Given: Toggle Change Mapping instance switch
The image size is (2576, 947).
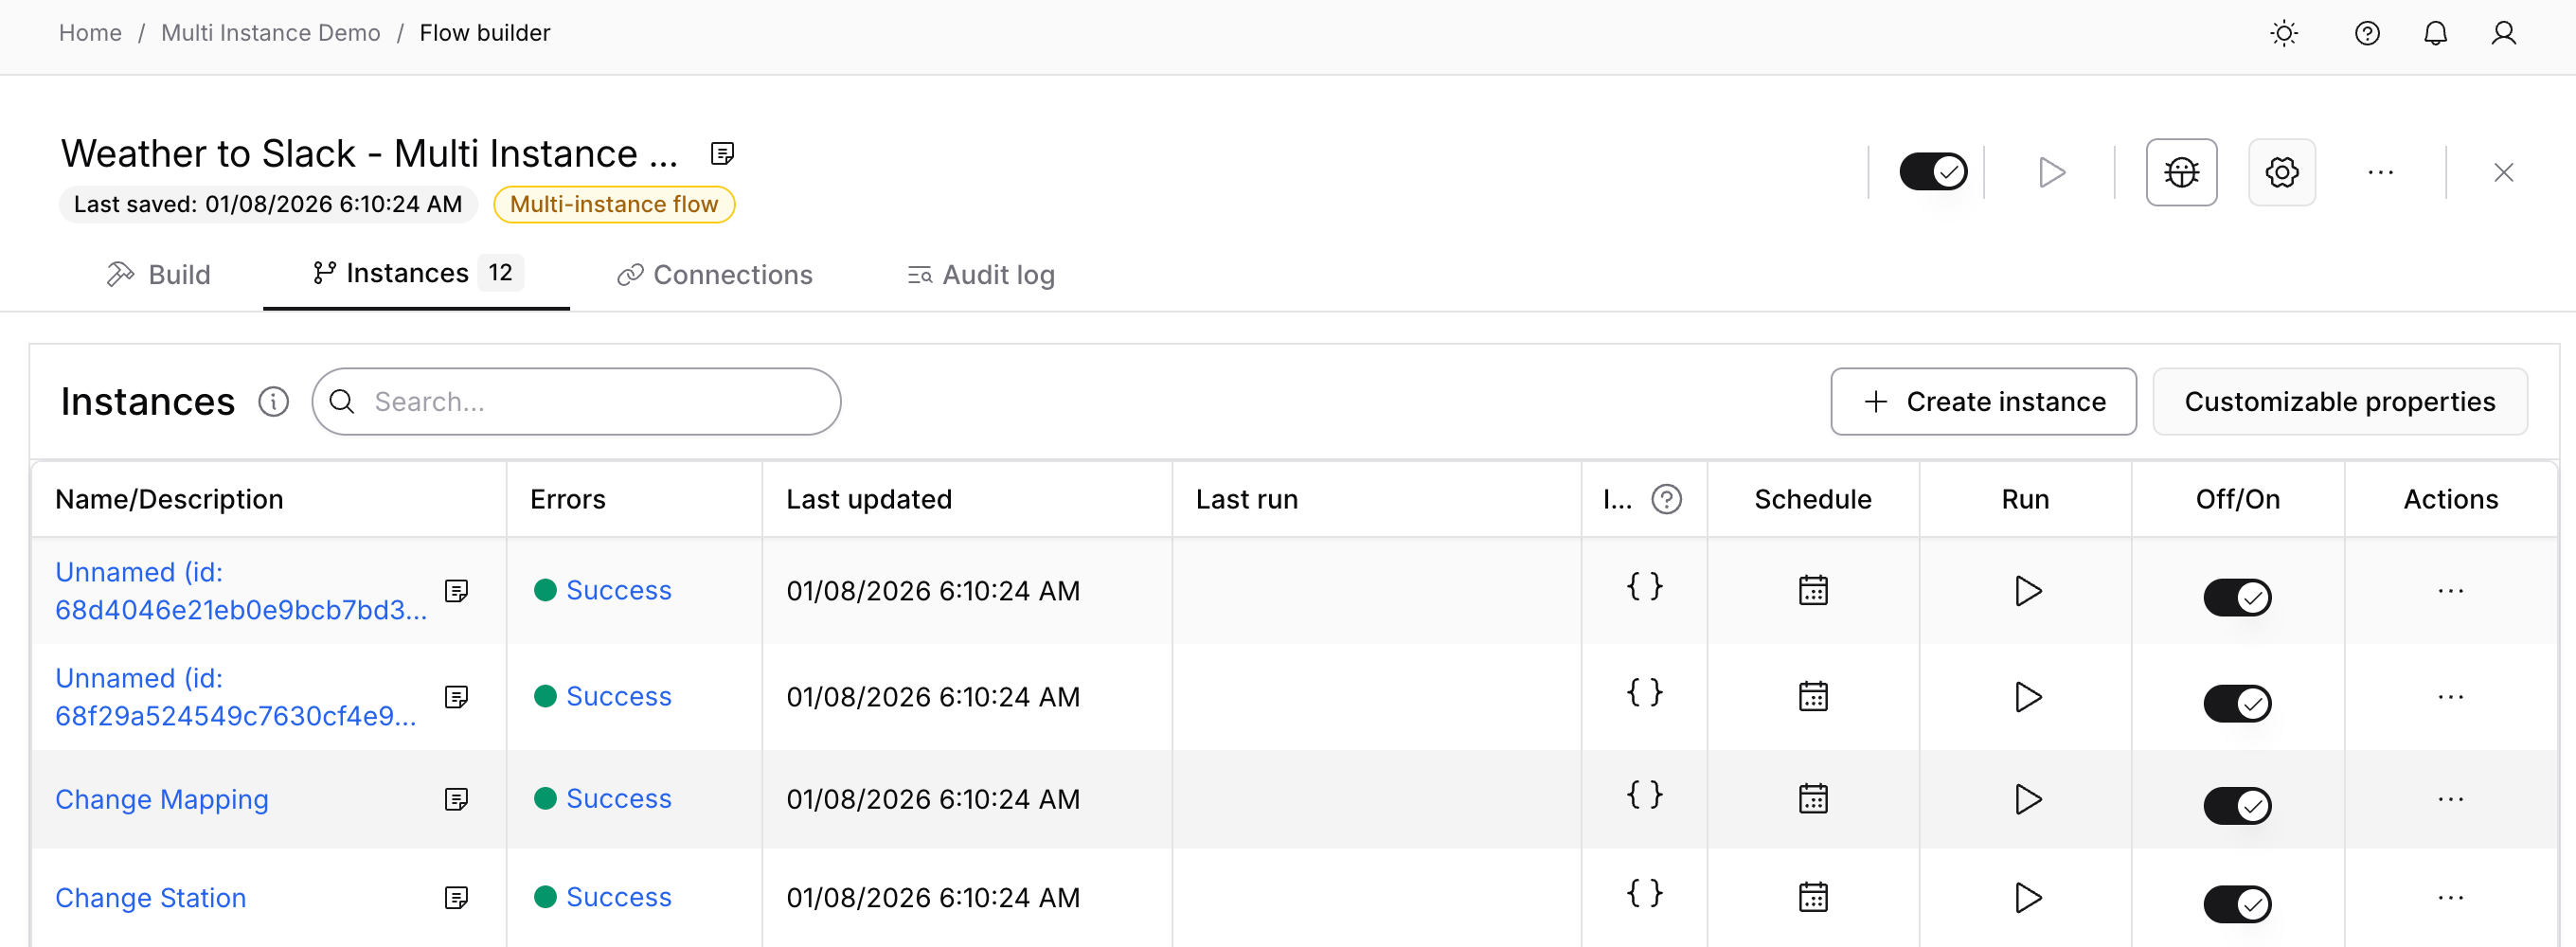Looking at the screenshot, I should (2236, 806).
